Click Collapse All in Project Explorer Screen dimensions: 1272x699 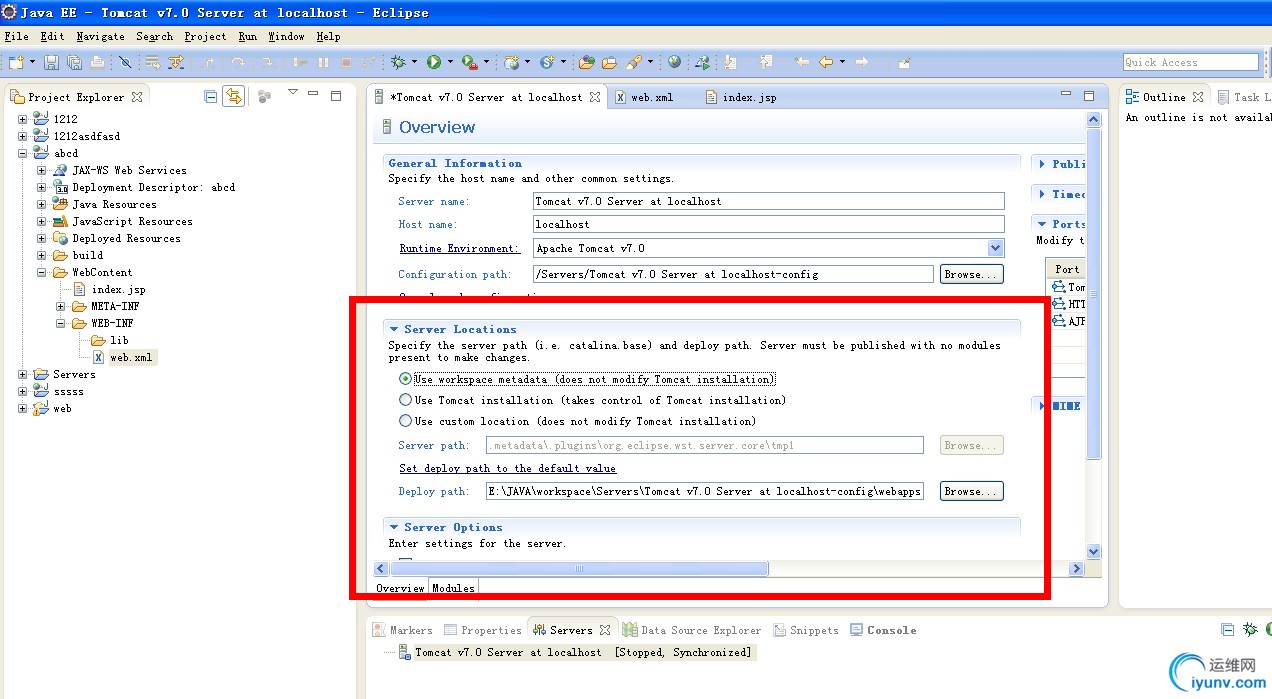point(211,96)
